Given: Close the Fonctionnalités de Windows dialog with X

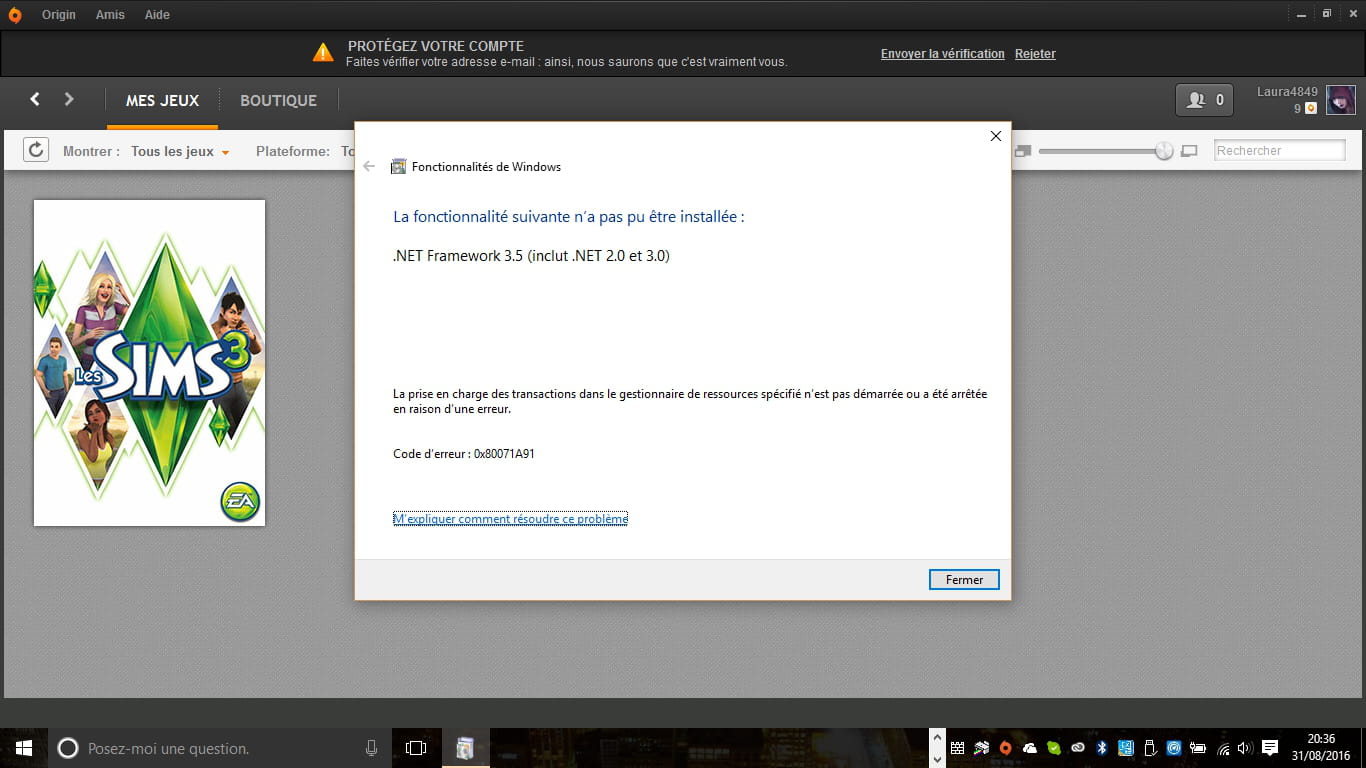Looking at the screenshot, I should pos(995,136).
